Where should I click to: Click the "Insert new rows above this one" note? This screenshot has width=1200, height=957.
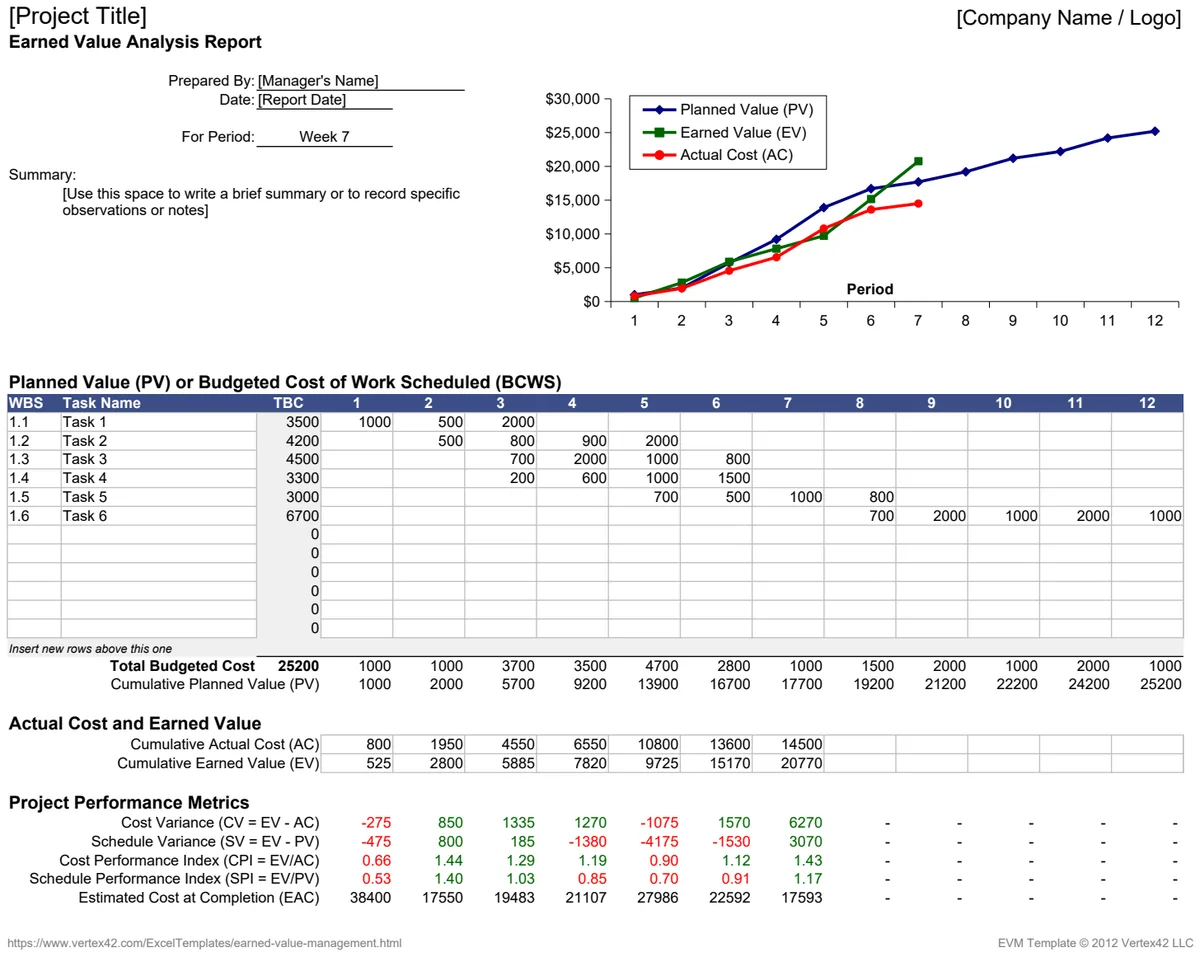90,649
